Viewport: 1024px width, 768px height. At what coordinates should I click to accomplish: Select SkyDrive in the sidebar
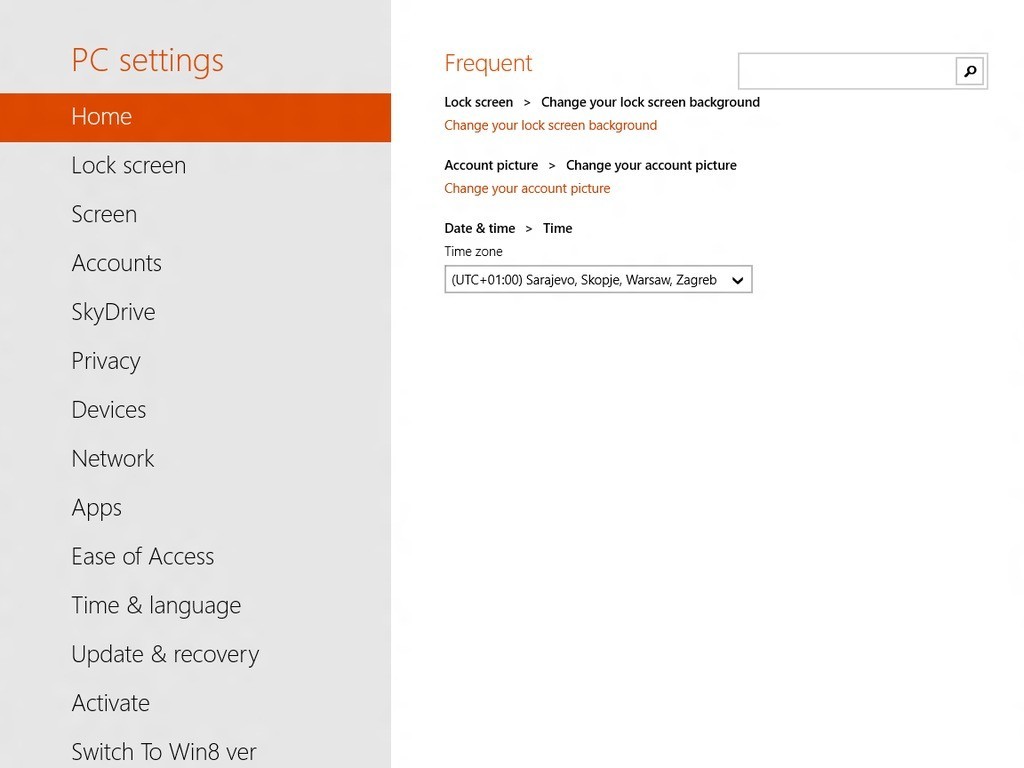[113, 313]
